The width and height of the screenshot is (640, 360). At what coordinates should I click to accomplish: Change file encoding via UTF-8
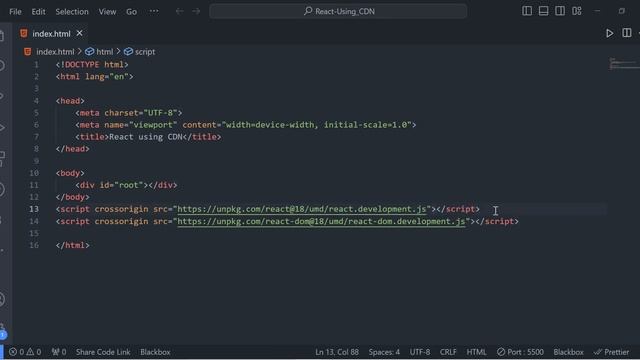click(x=420, y=352)
